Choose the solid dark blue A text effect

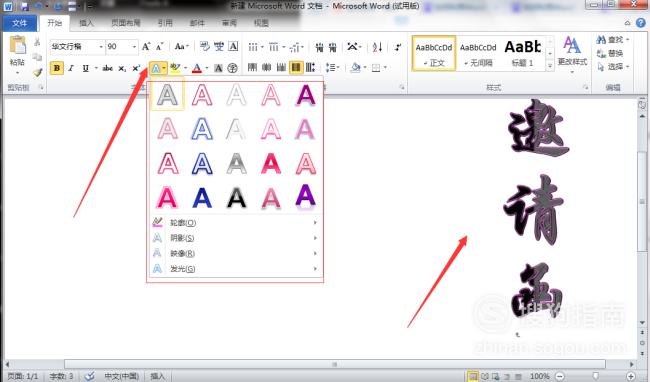202,198
